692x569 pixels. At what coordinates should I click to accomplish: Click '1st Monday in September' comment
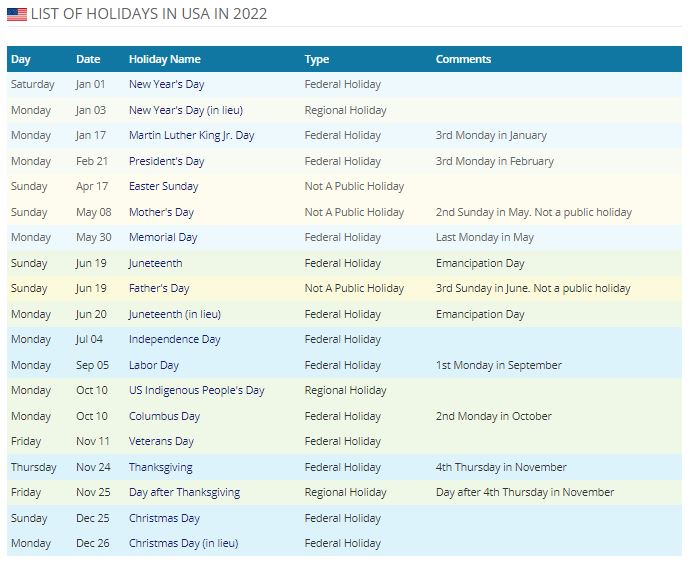point(499,365)
